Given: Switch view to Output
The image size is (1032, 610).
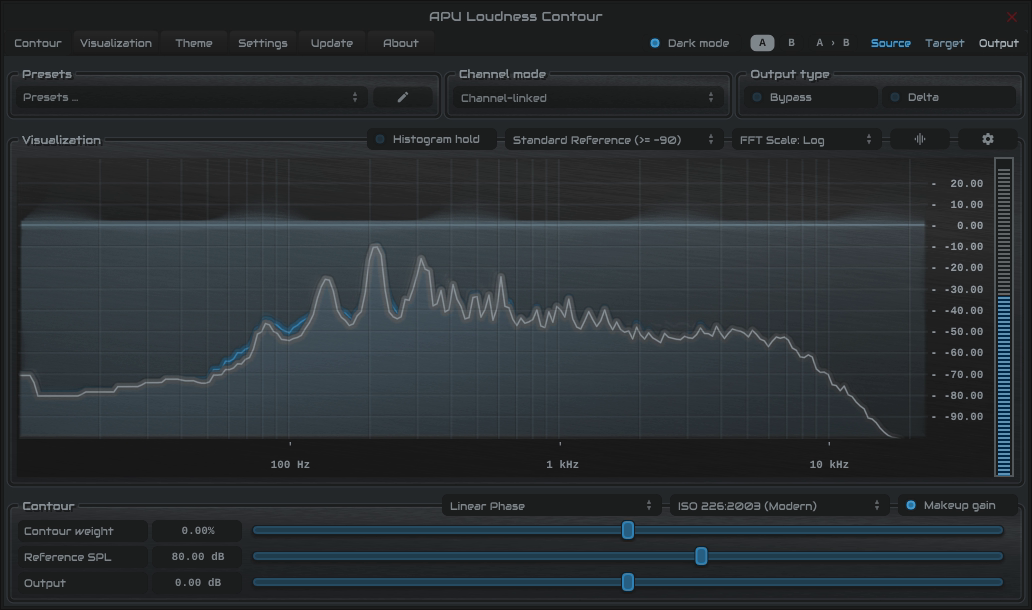Looking at the screenshot, I should click(998, 43).
